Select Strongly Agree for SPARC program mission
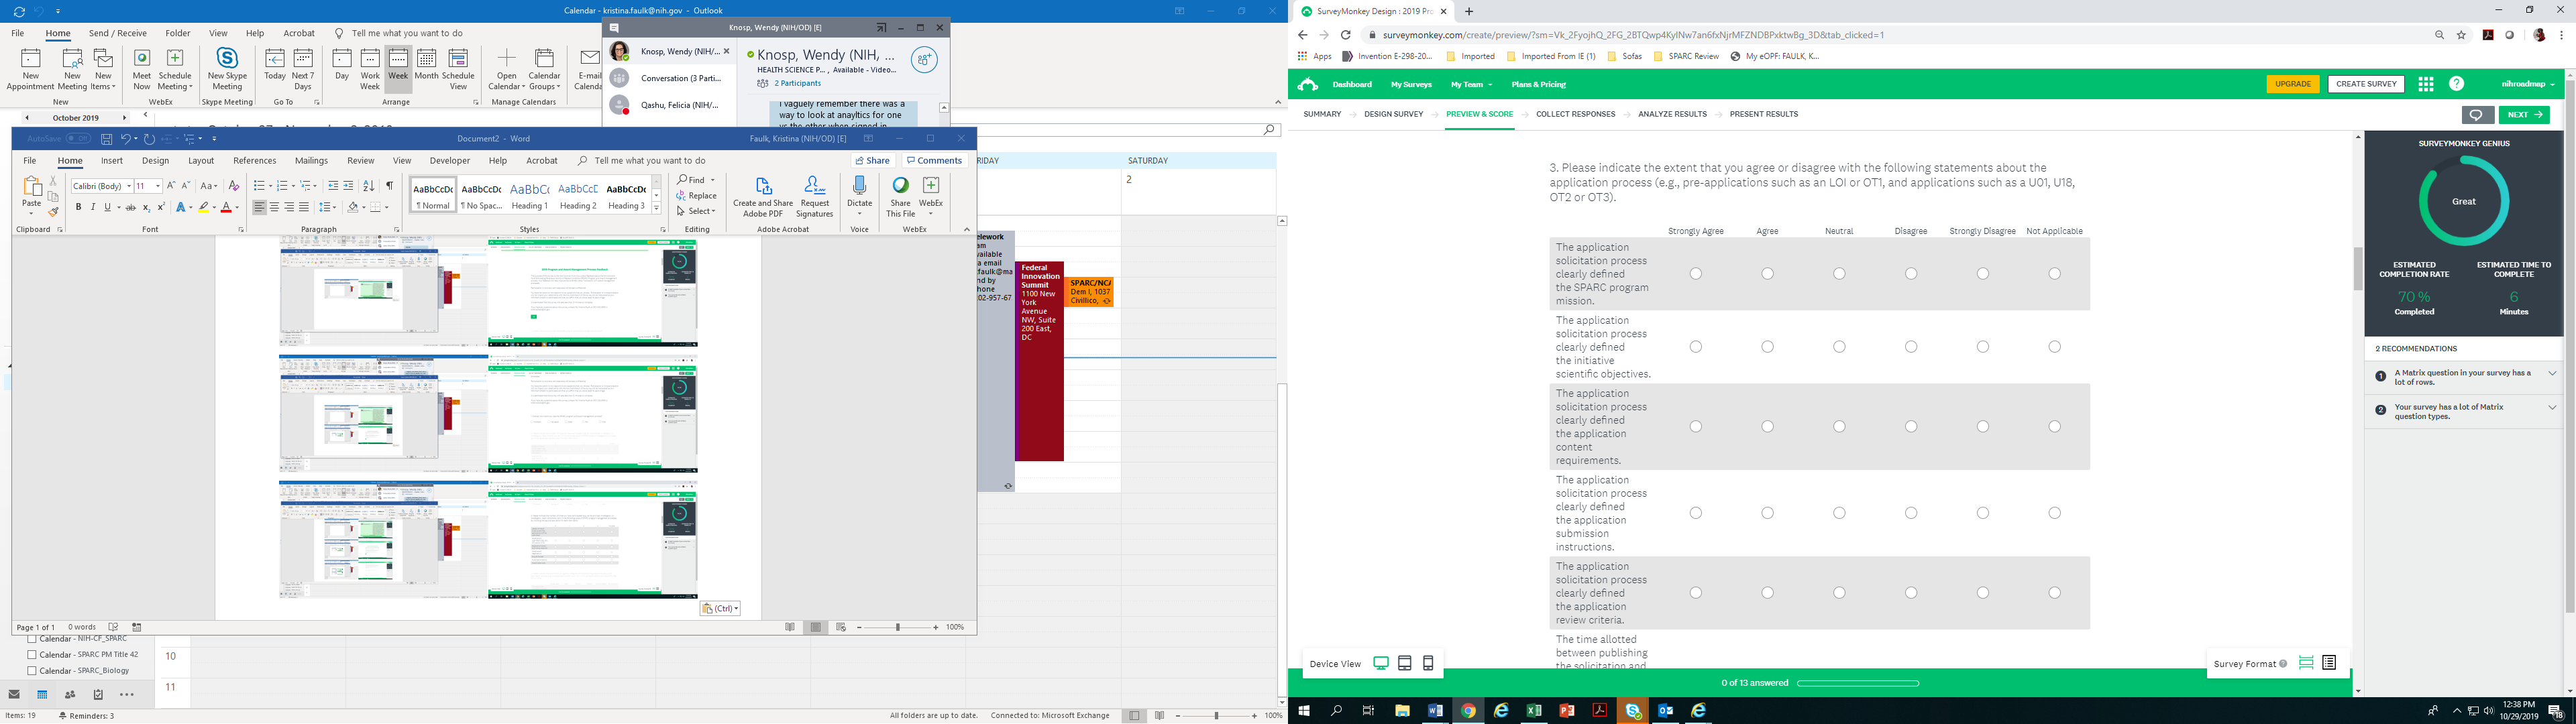This screenshot has height=724, width=2576. pyautogui.click(x=1695, y=274)
